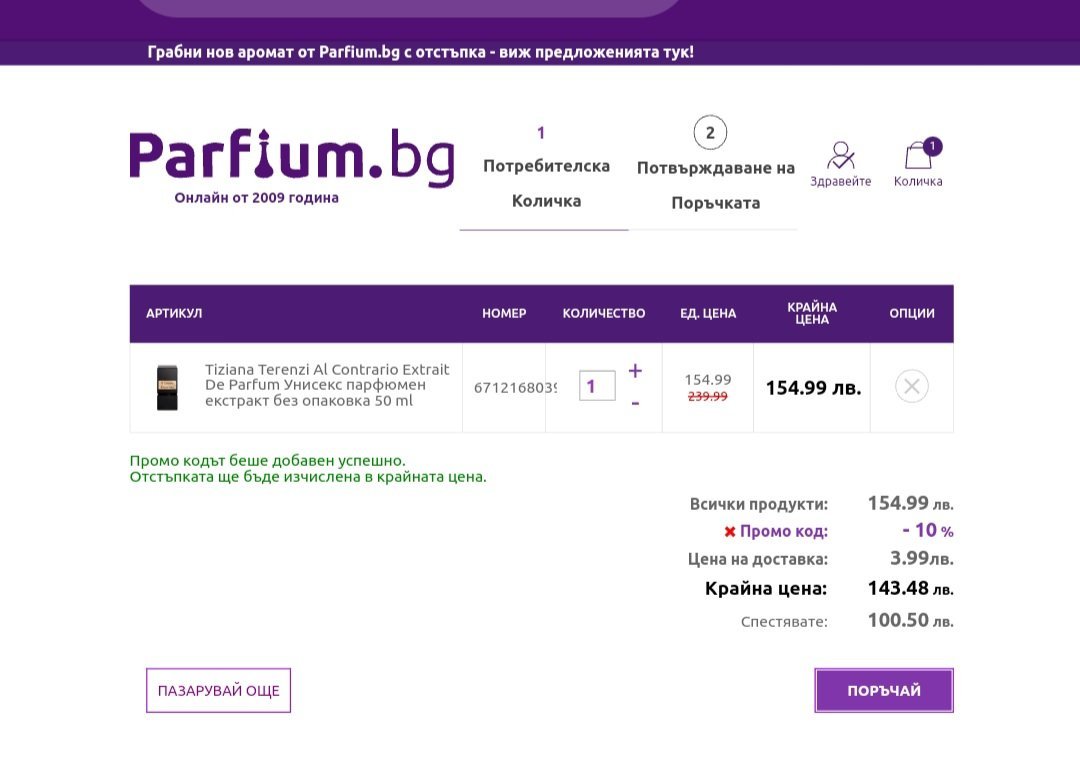Click the Промо код label

(784, 531)
